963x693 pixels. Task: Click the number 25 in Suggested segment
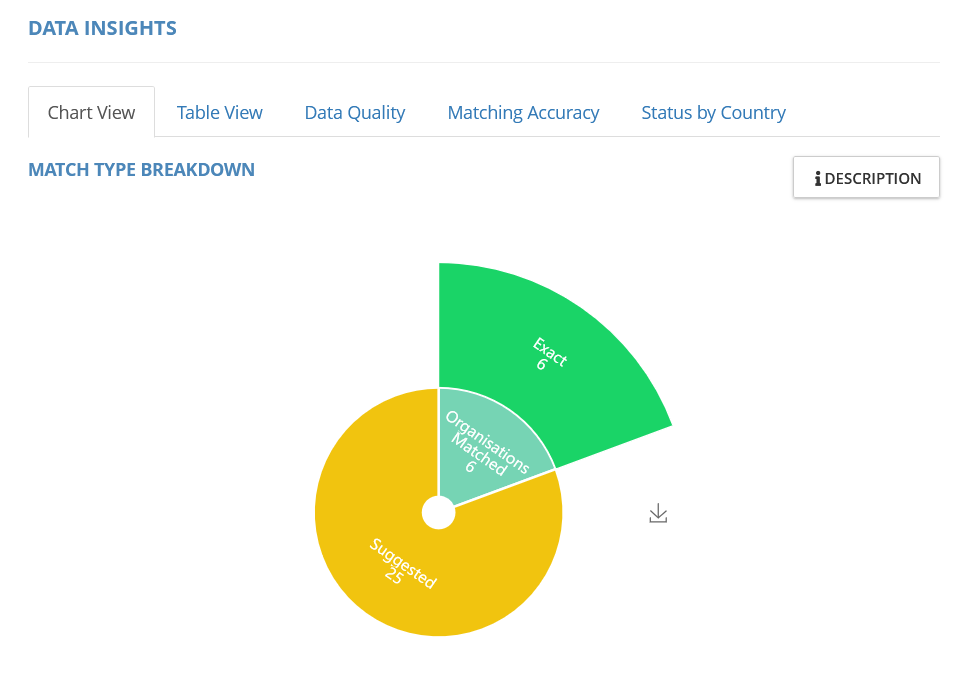(x=392, y=576)
